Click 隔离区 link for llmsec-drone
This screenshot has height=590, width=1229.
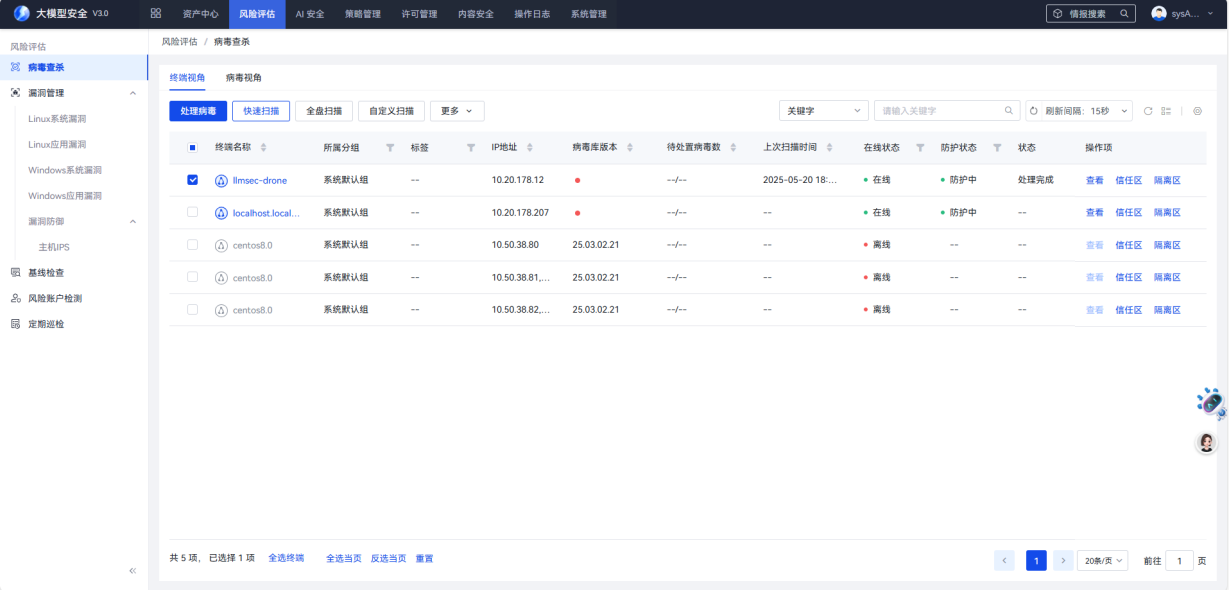coord(1167,181)
